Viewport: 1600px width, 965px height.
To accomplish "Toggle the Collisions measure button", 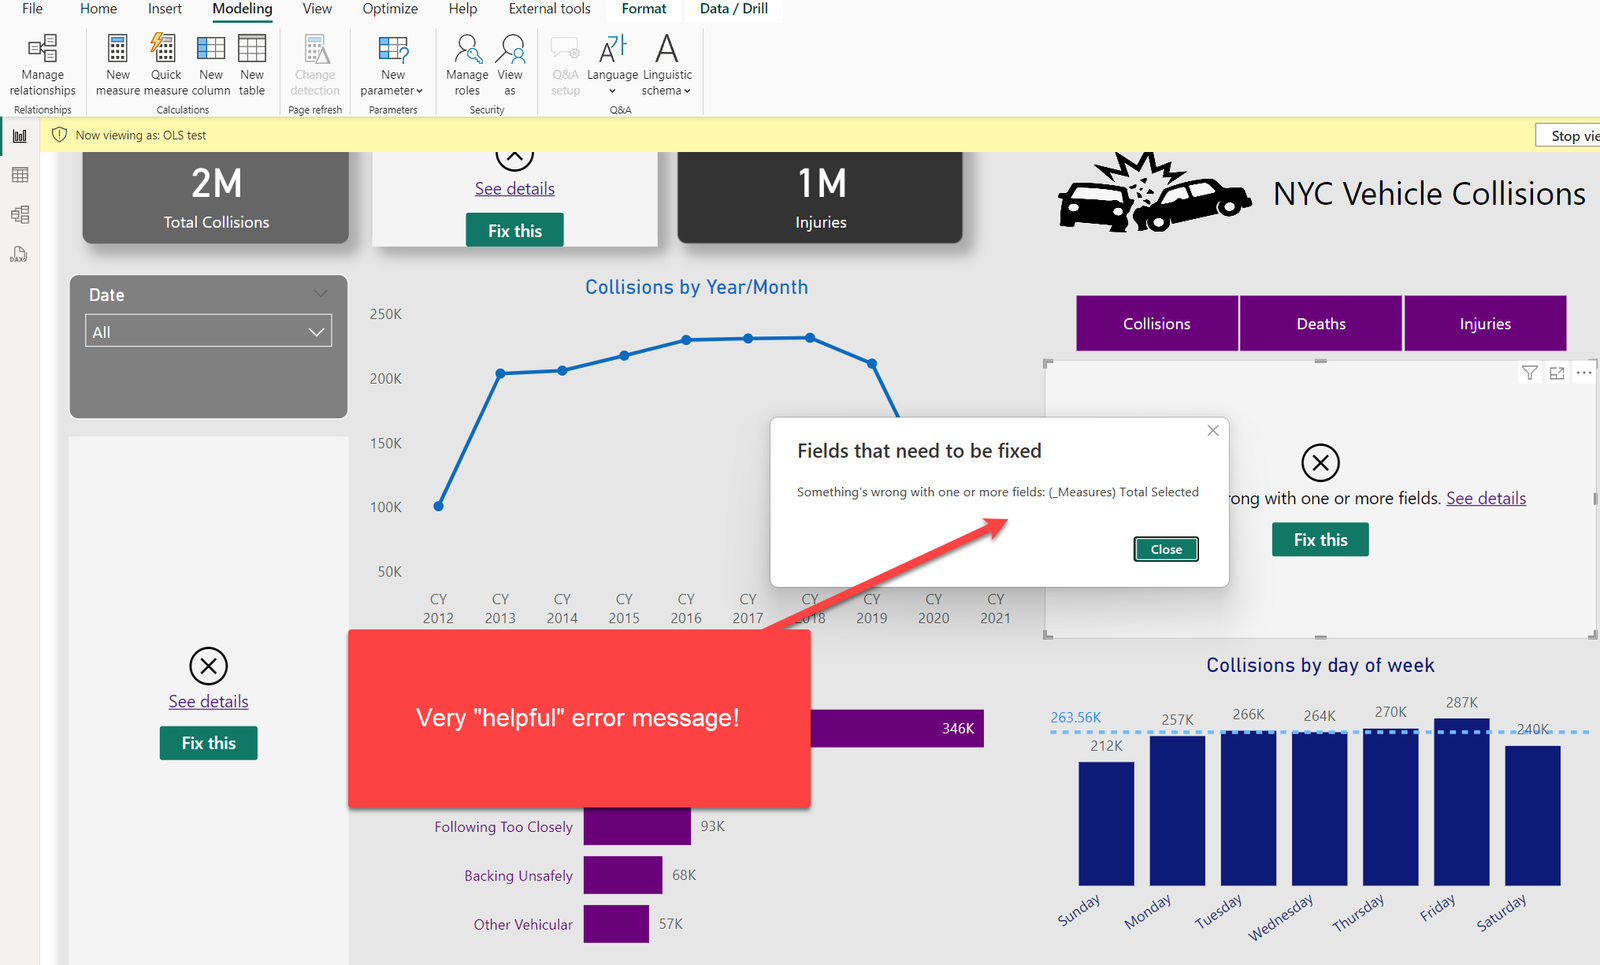I will 1156,324.
